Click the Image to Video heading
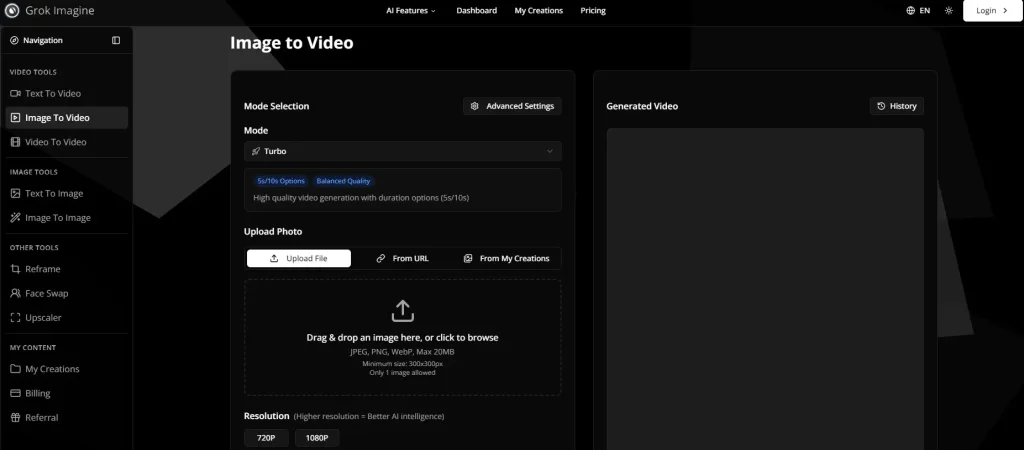This screenshot has width=1024, height=450. (292, 43)
